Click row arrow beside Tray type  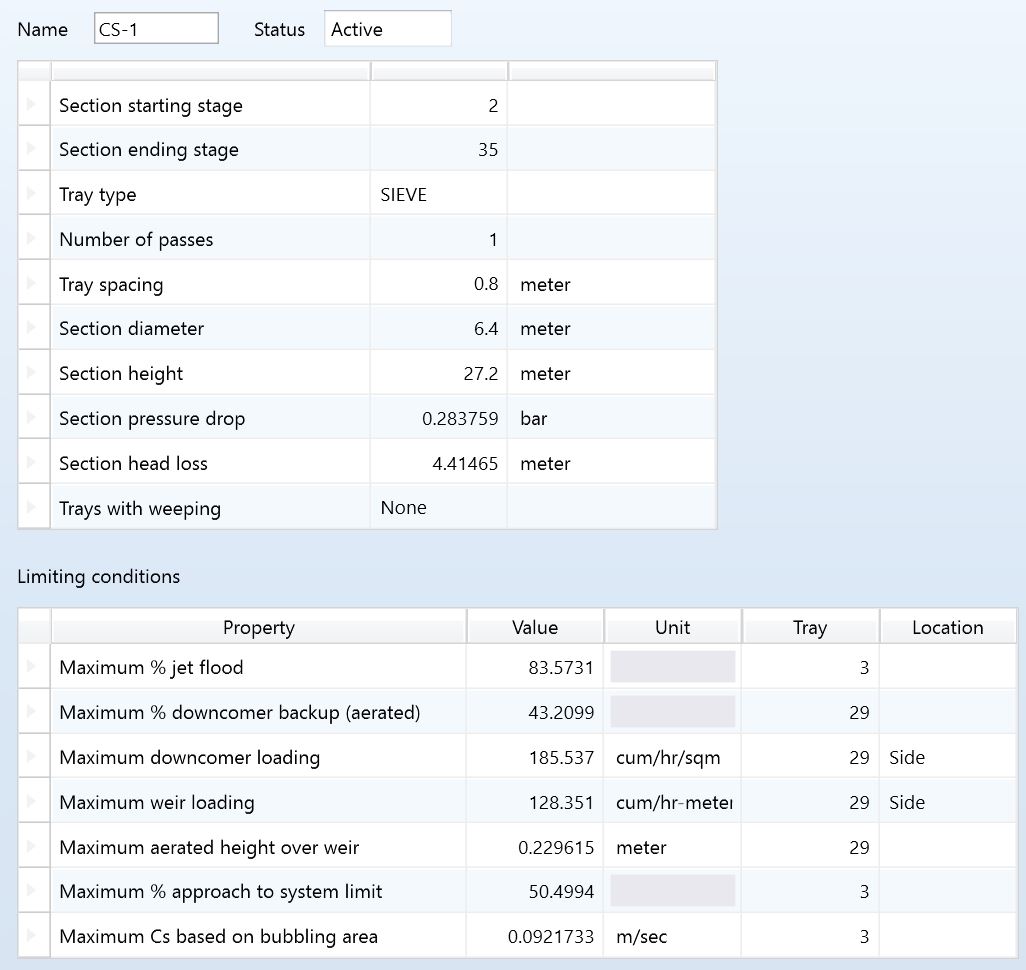click(x=33, y=194)
